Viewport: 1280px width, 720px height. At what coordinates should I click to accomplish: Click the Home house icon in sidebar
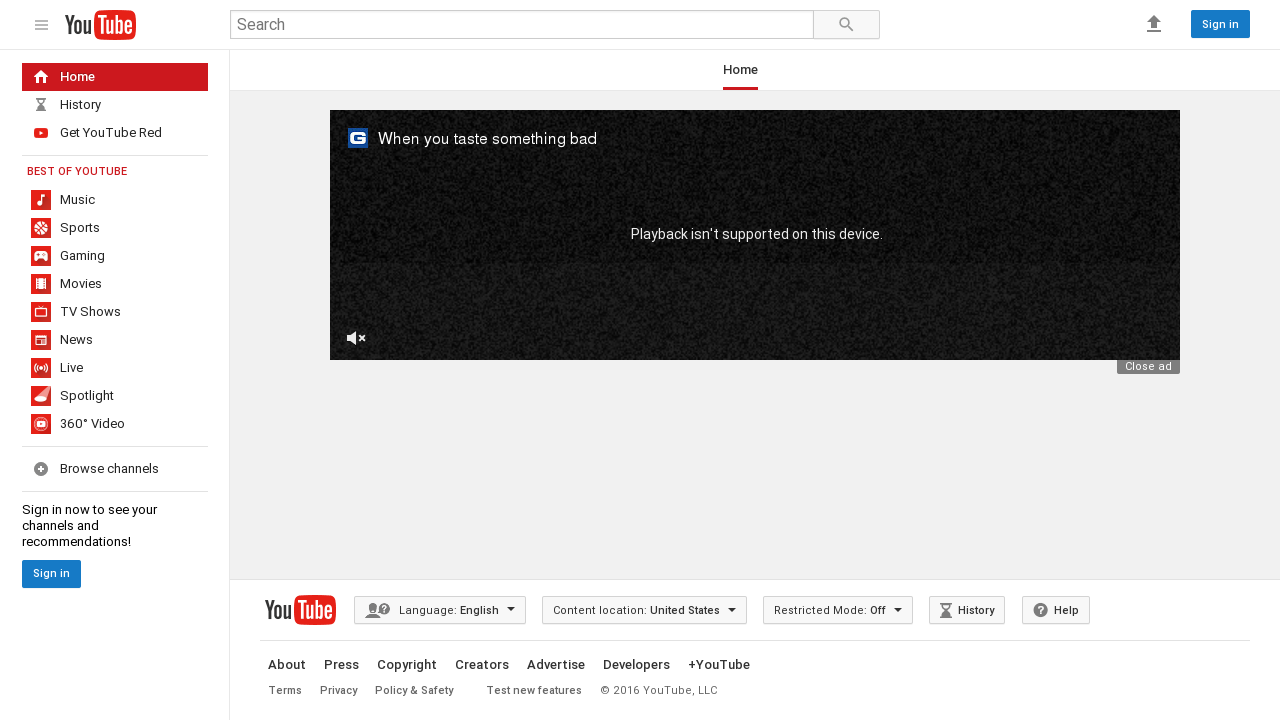(41, 77)
